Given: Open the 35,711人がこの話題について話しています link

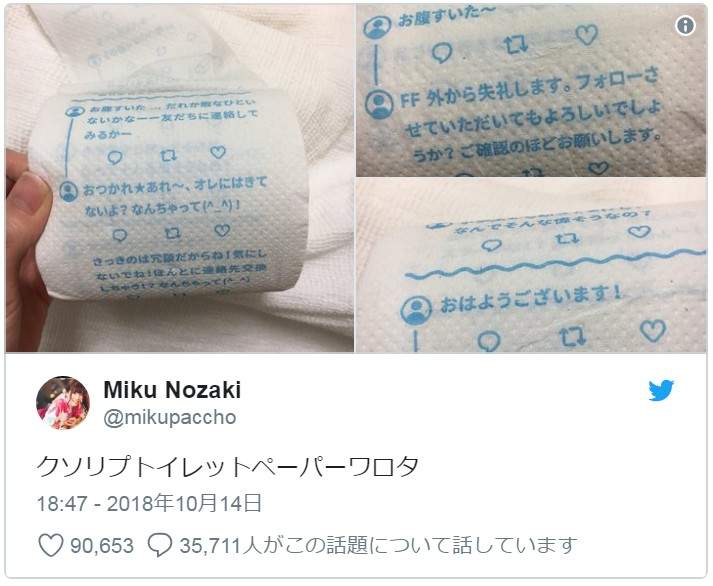Looking at the screenshot, I should (378, 546).
